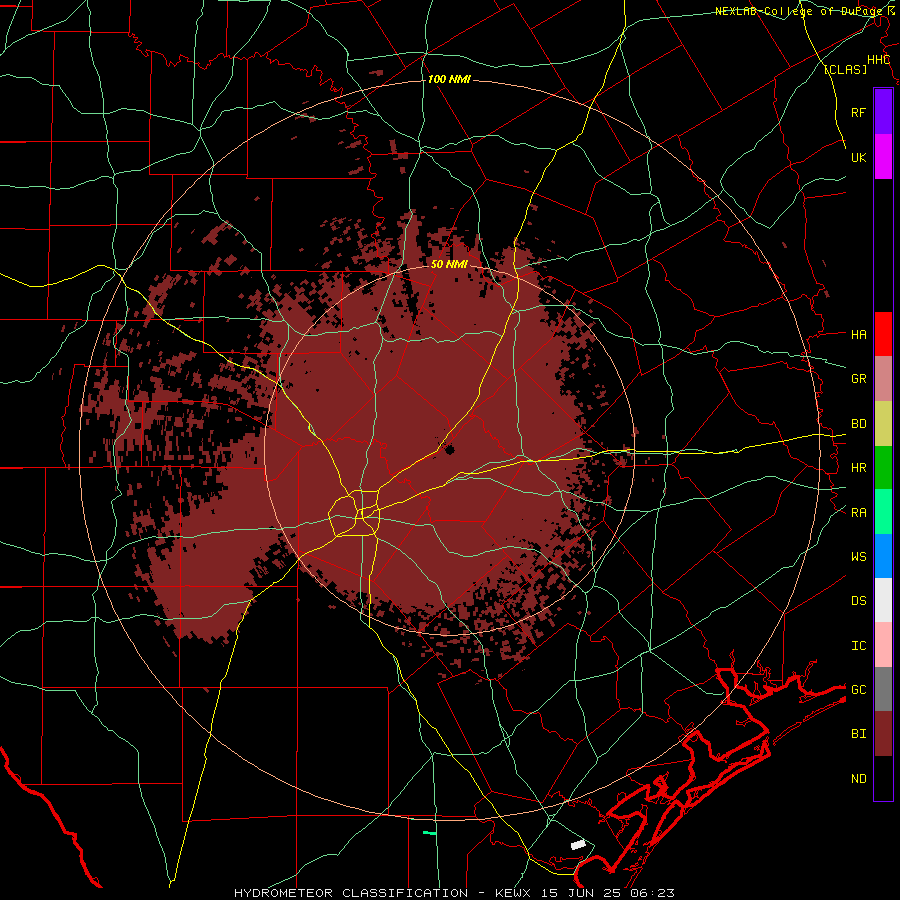Image resolution: width=900 pixels, height=900 pixels.
Task: Click the "15 JUN 25 06:23" timestamp
Action: pyautogui.click(x=608, y=893)
